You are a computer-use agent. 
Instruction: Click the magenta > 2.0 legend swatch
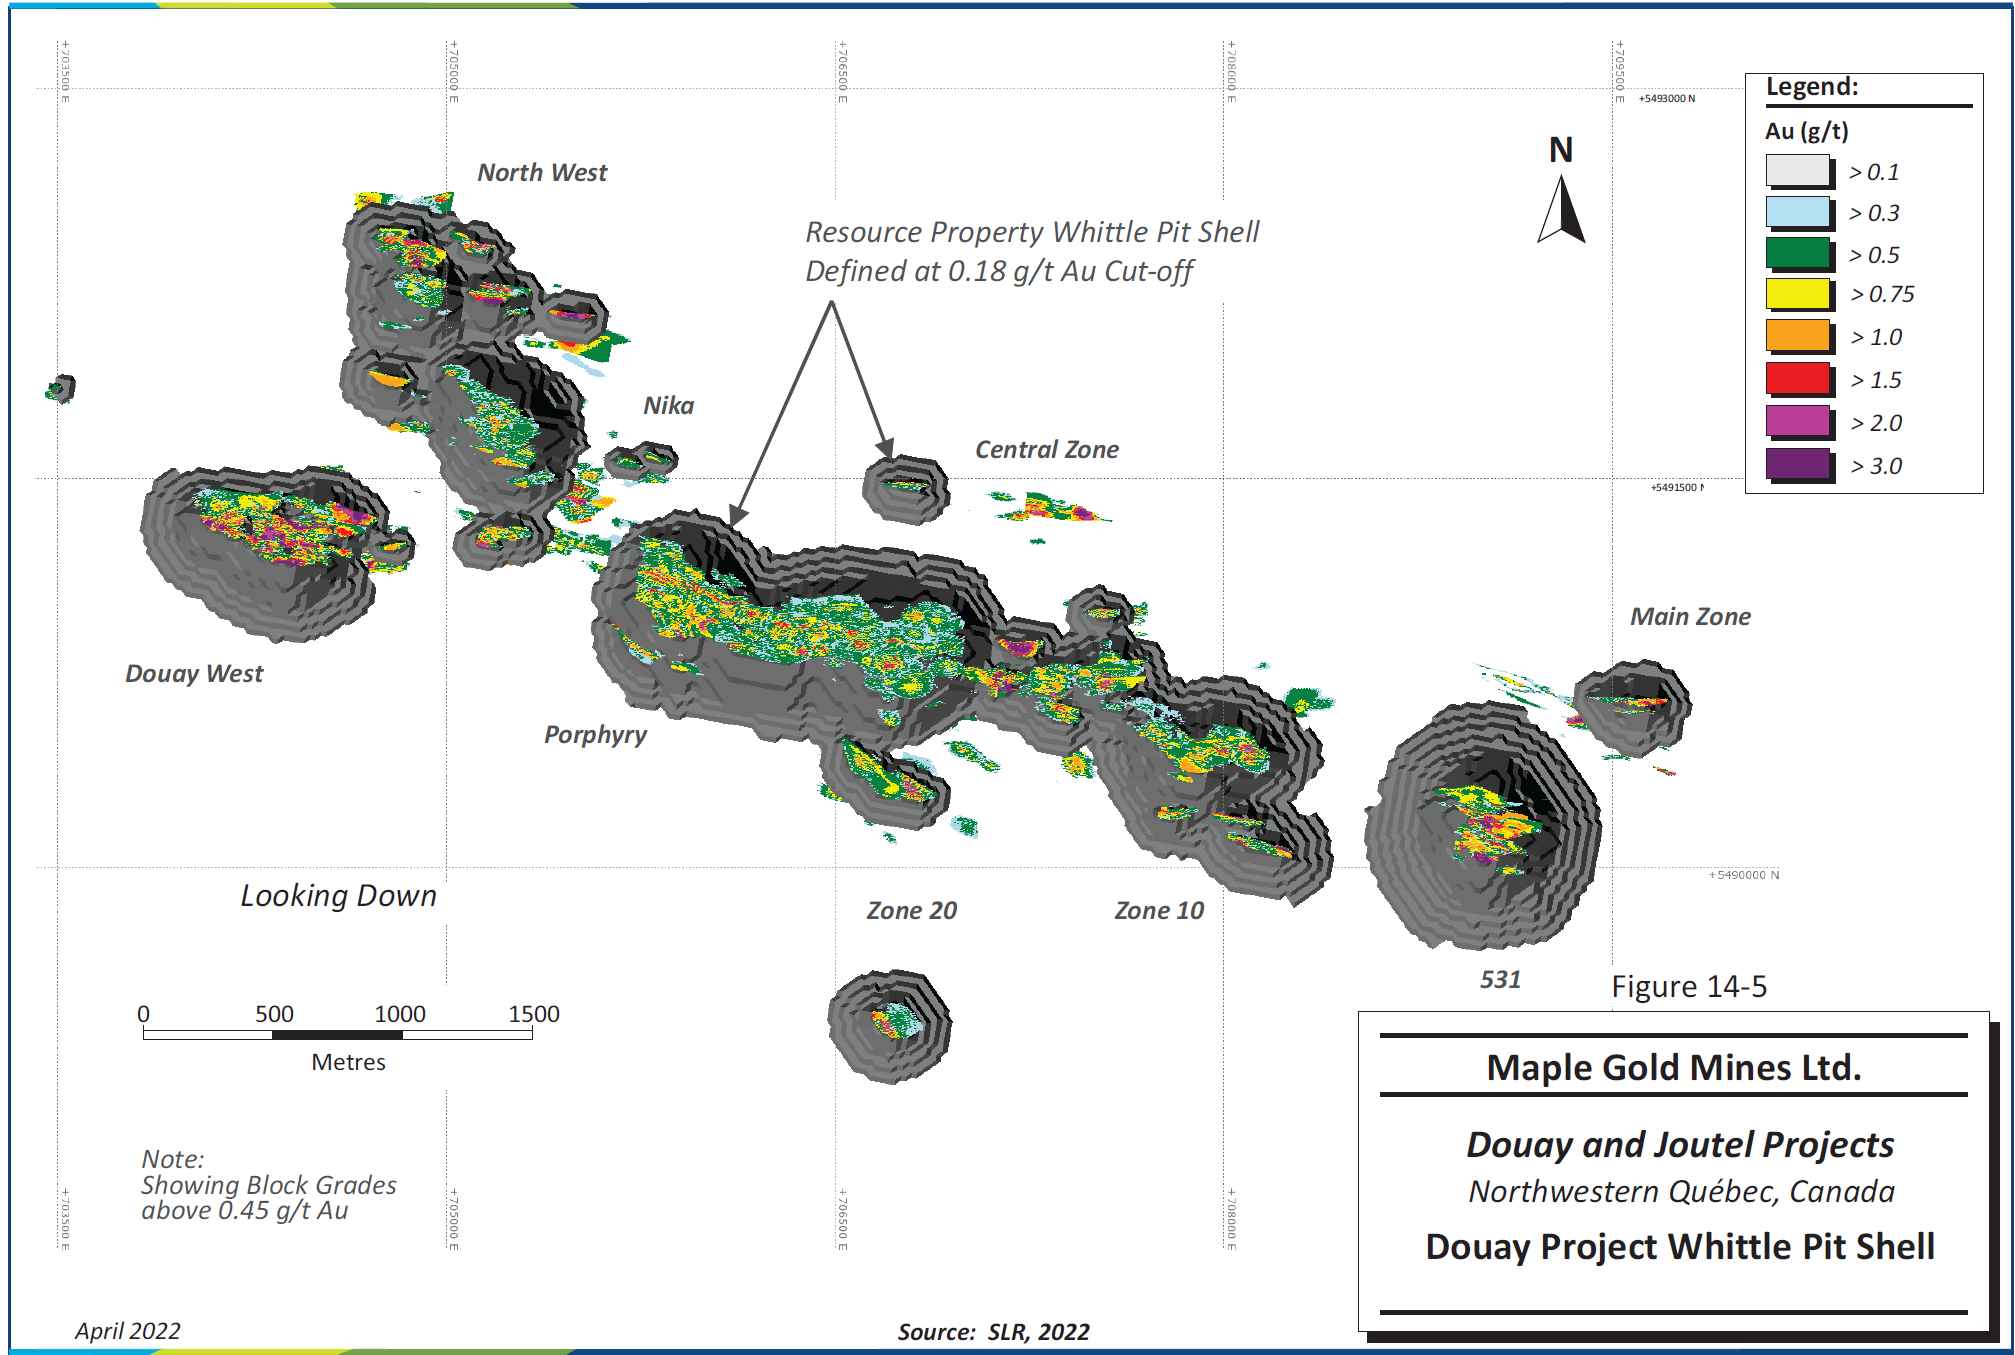pyautogui.click(x=1797, y=421)
